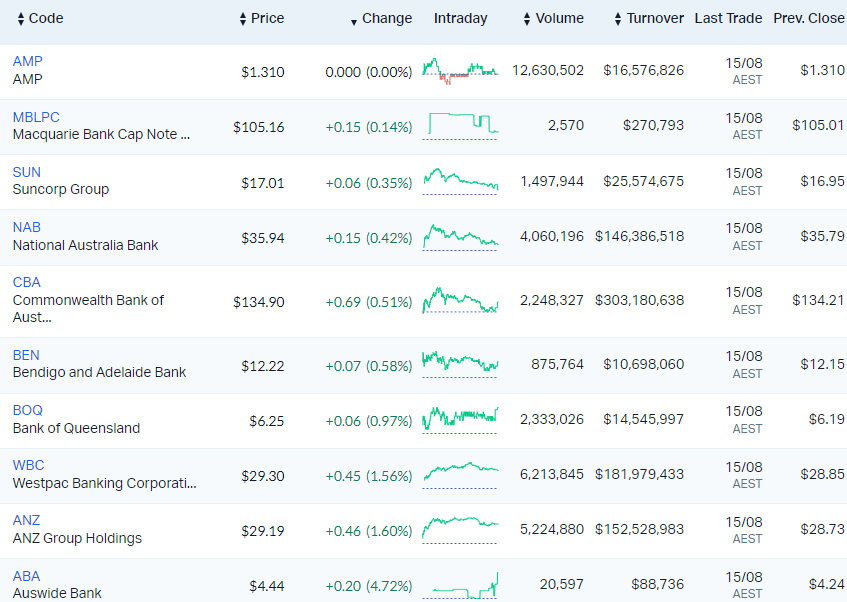
Task: Click the Intraday column header
Action: pos(460,18)
